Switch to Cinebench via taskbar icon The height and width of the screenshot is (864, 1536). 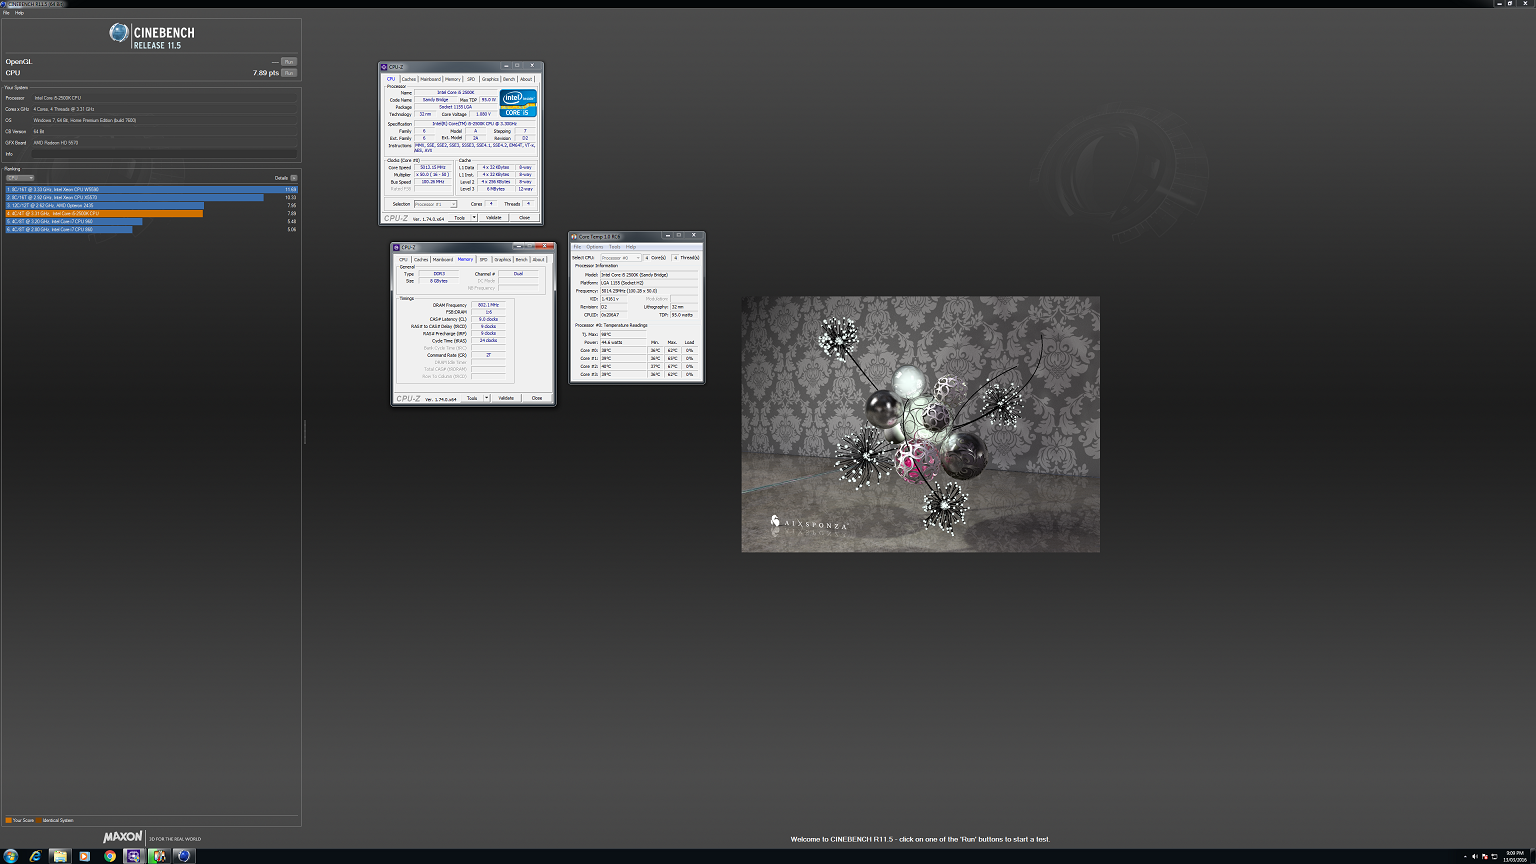pos(182,856)
